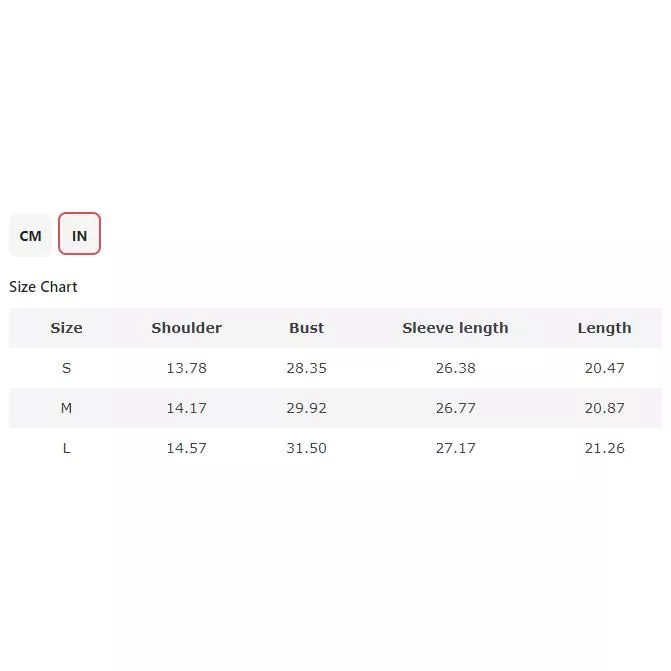Select the L size row label

coord(66,448)
